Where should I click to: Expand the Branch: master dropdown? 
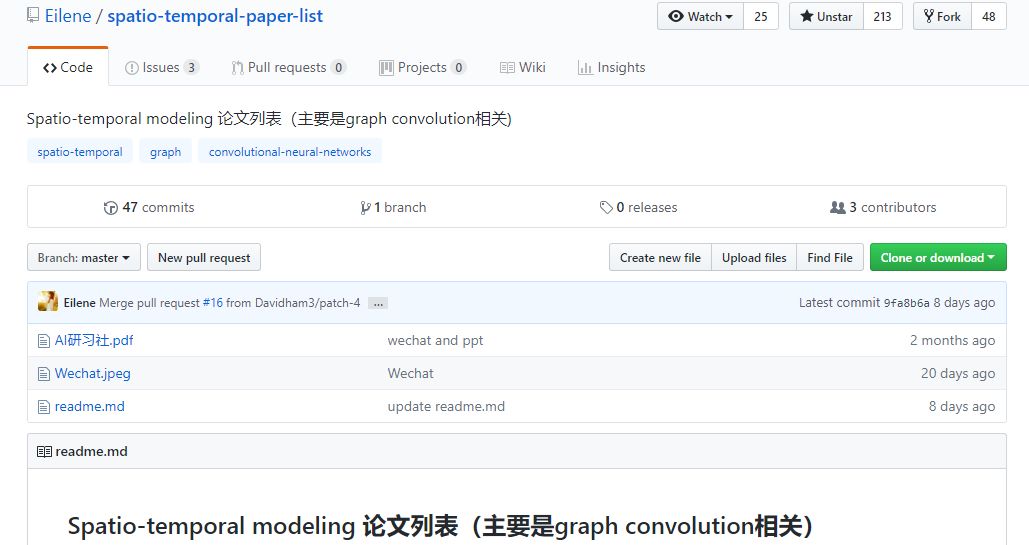click(x=84, y=257)
